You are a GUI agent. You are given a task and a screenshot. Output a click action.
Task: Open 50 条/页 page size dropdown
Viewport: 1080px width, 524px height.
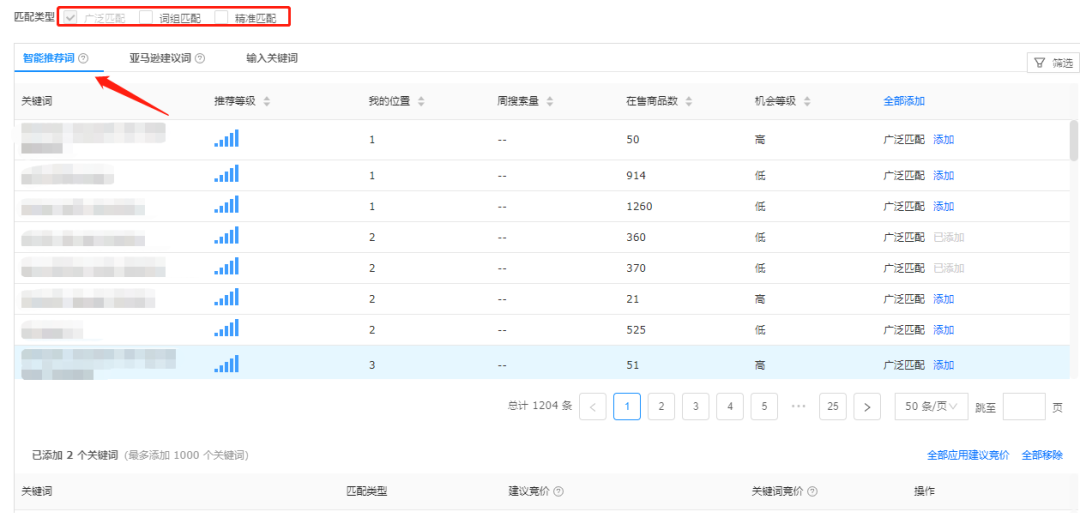(x=931, y=406)
